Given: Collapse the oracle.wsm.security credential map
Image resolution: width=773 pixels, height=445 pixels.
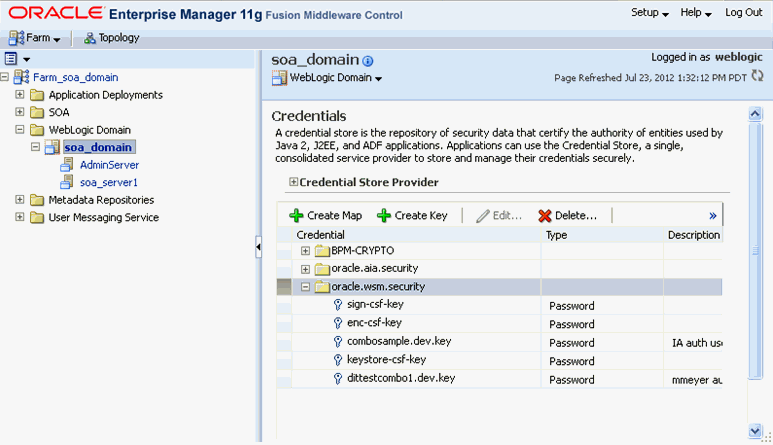Looking at the screenshot, I should pos(306,287).
